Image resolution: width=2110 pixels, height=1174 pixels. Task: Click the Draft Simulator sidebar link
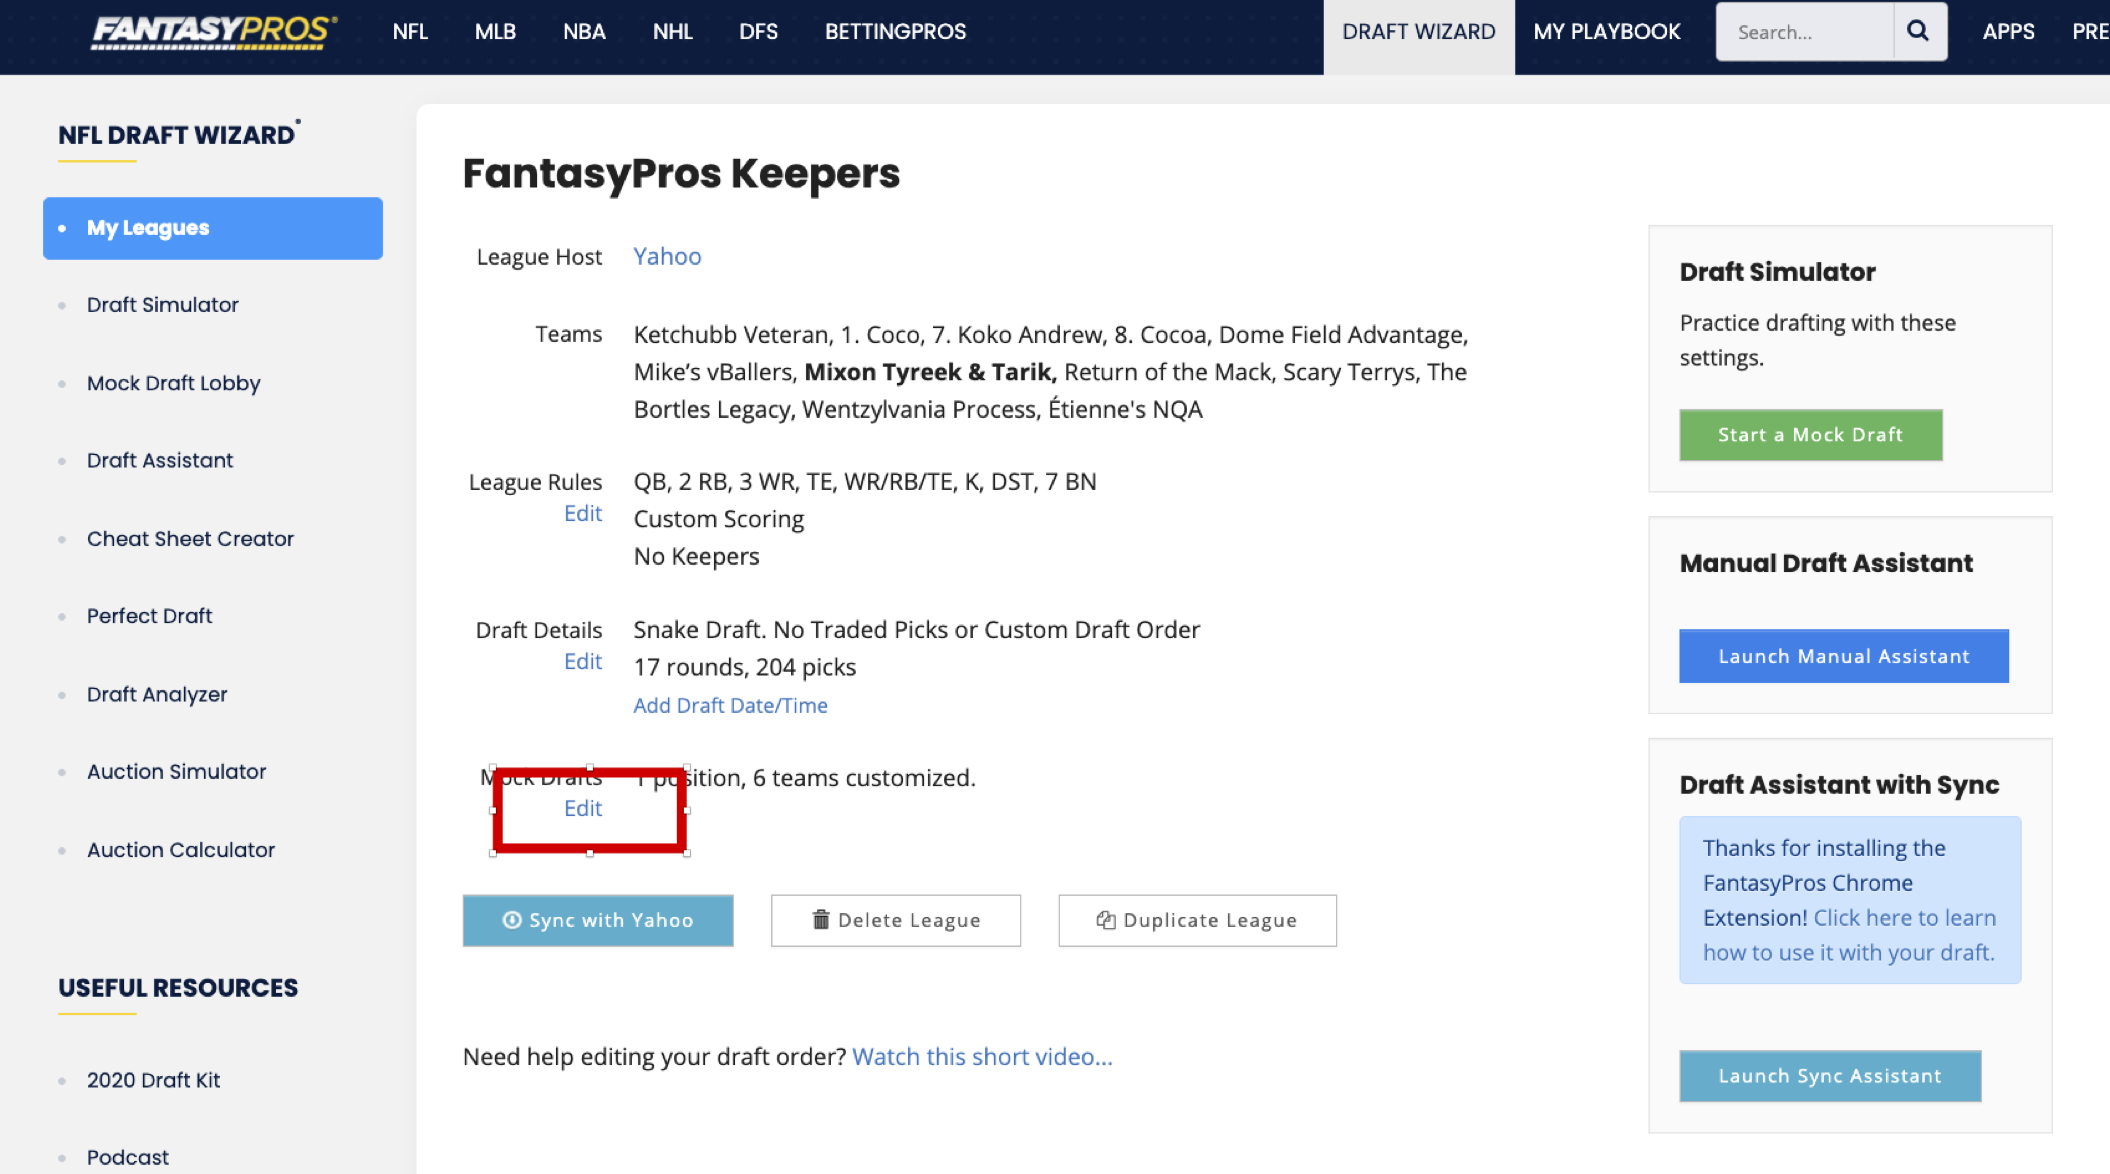click(x=162, y=305)
